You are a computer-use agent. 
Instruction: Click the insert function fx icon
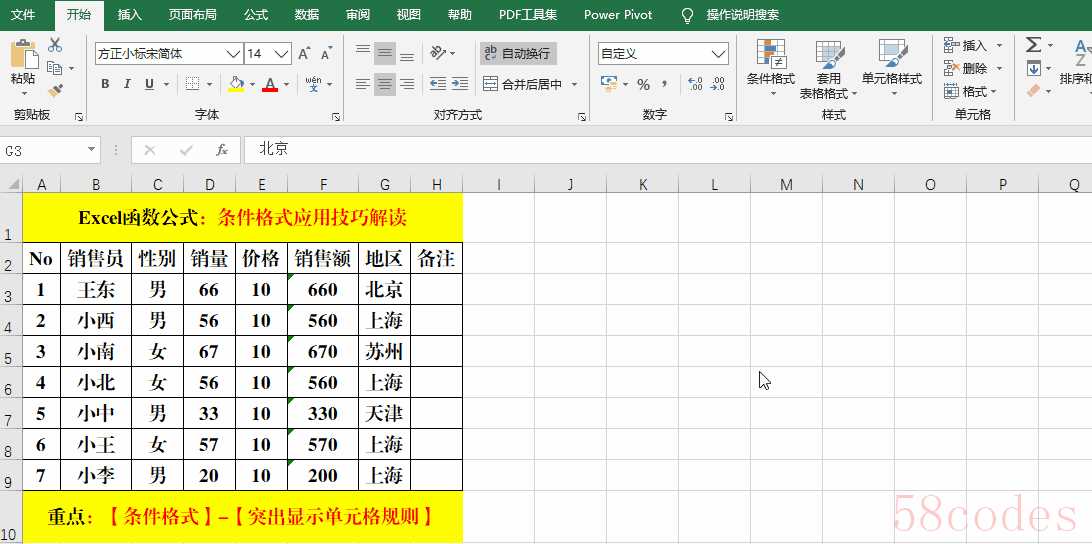click(222, 150)
